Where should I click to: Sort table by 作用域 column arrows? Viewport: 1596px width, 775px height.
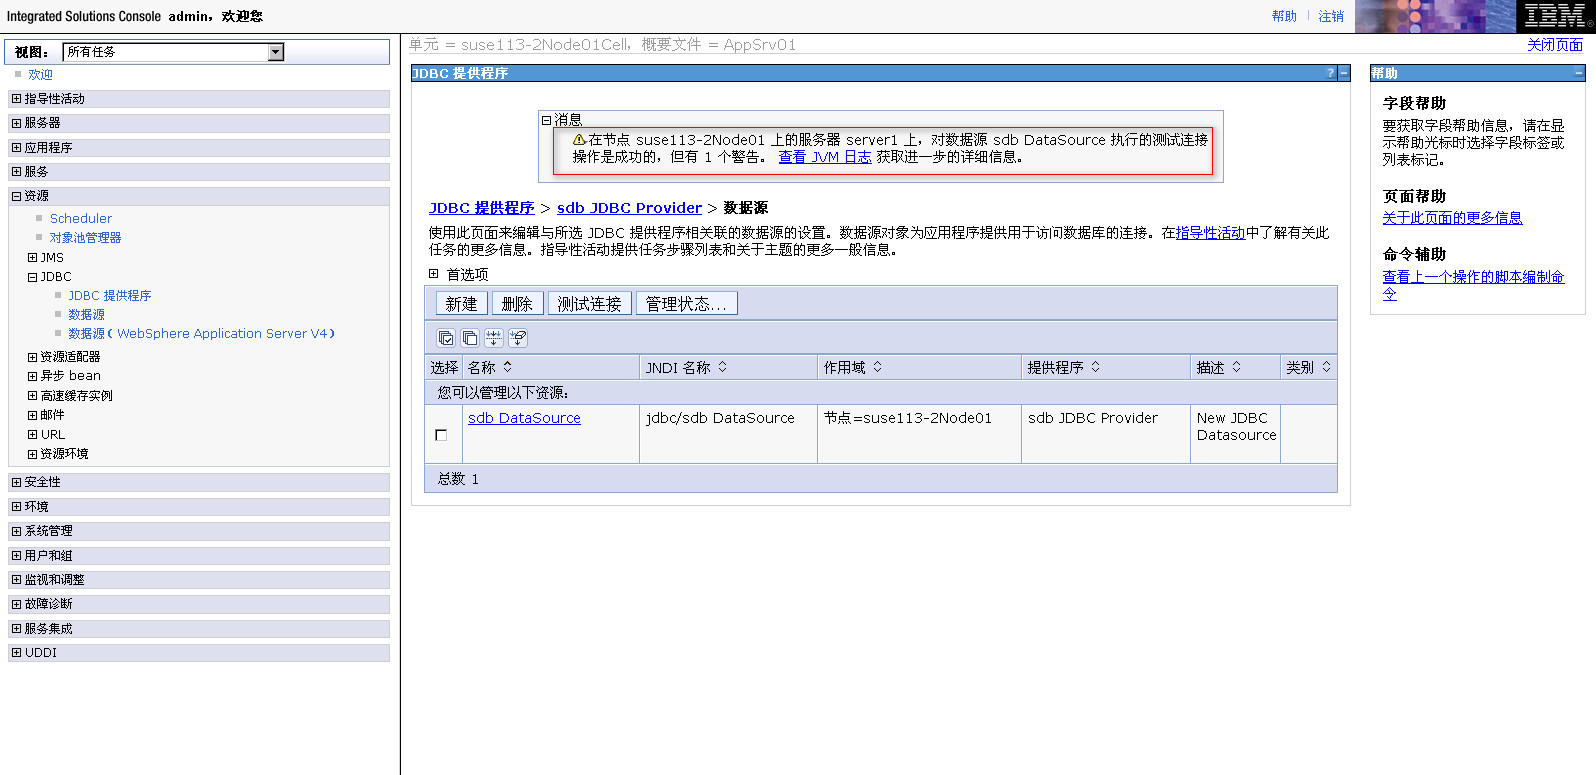click(878, 367)
